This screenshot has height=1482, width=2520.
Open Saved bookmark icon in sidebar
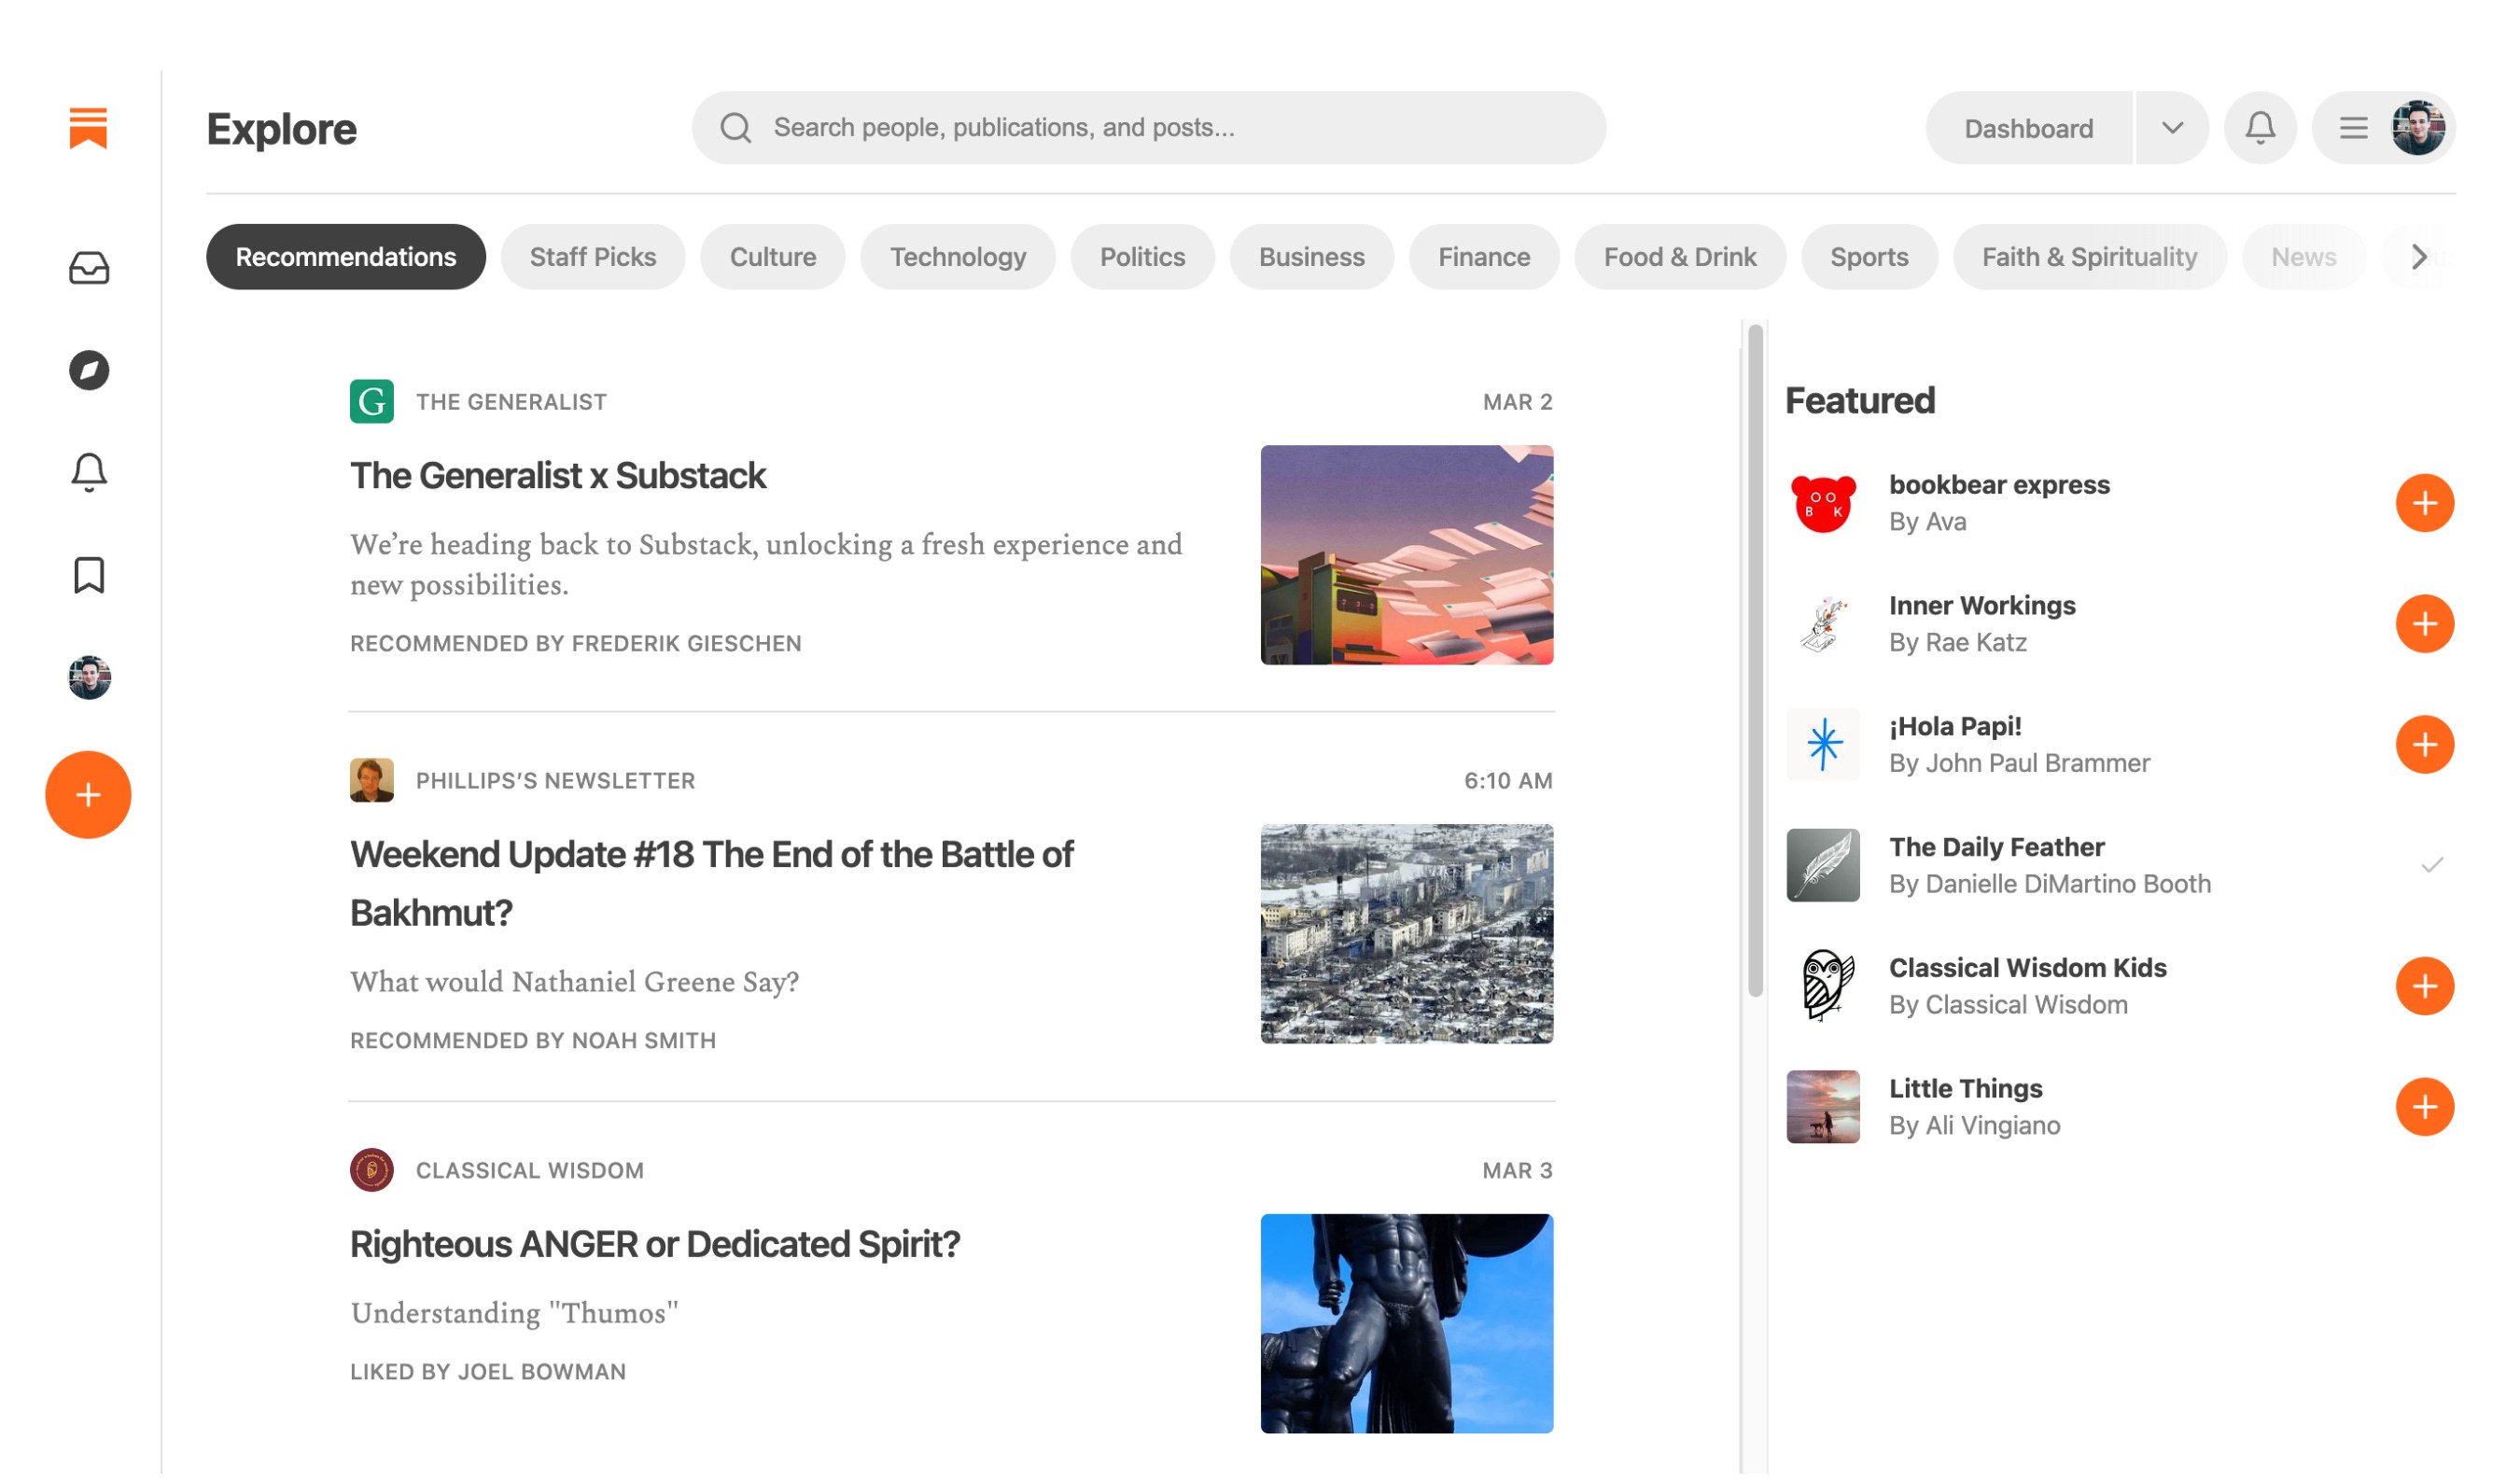[x=89, y=577]
